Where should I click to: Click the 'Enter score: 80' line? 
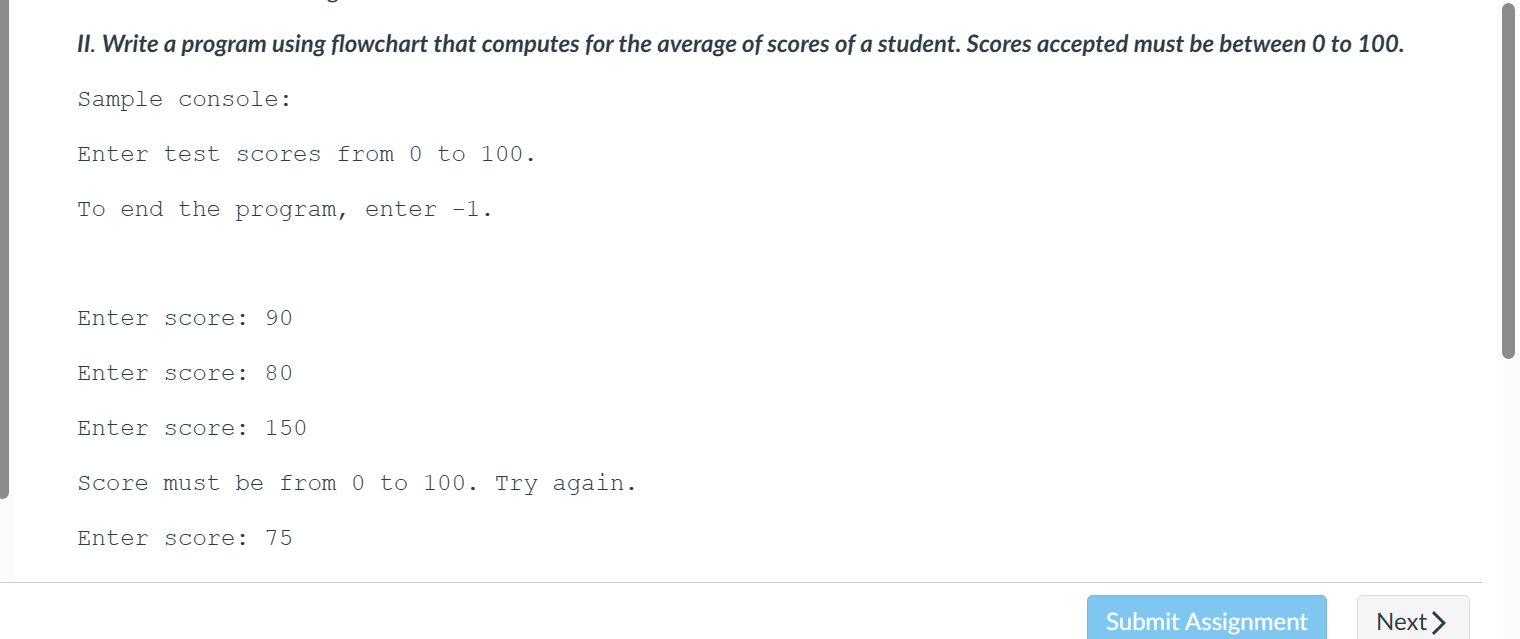click(185, 373)
